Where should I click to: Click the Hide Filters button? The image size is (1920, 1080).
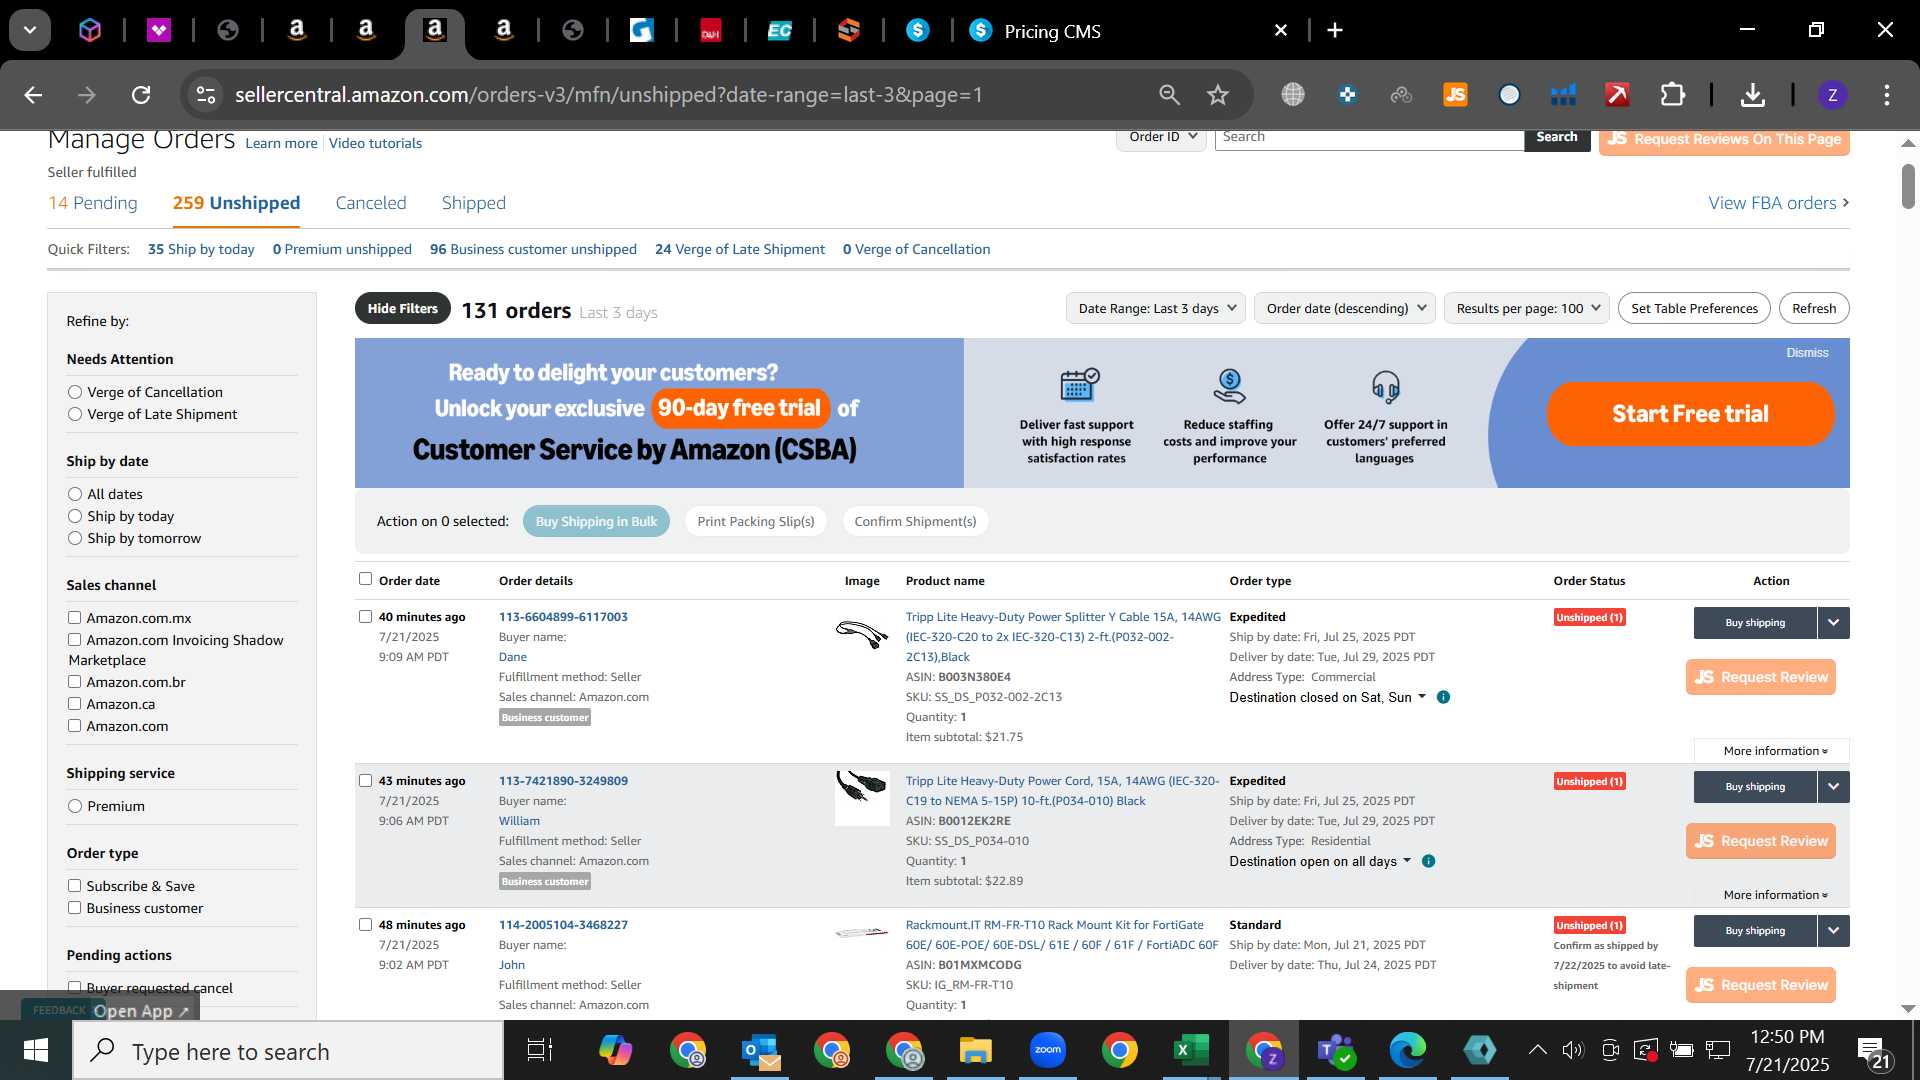[x=403, y=308]
